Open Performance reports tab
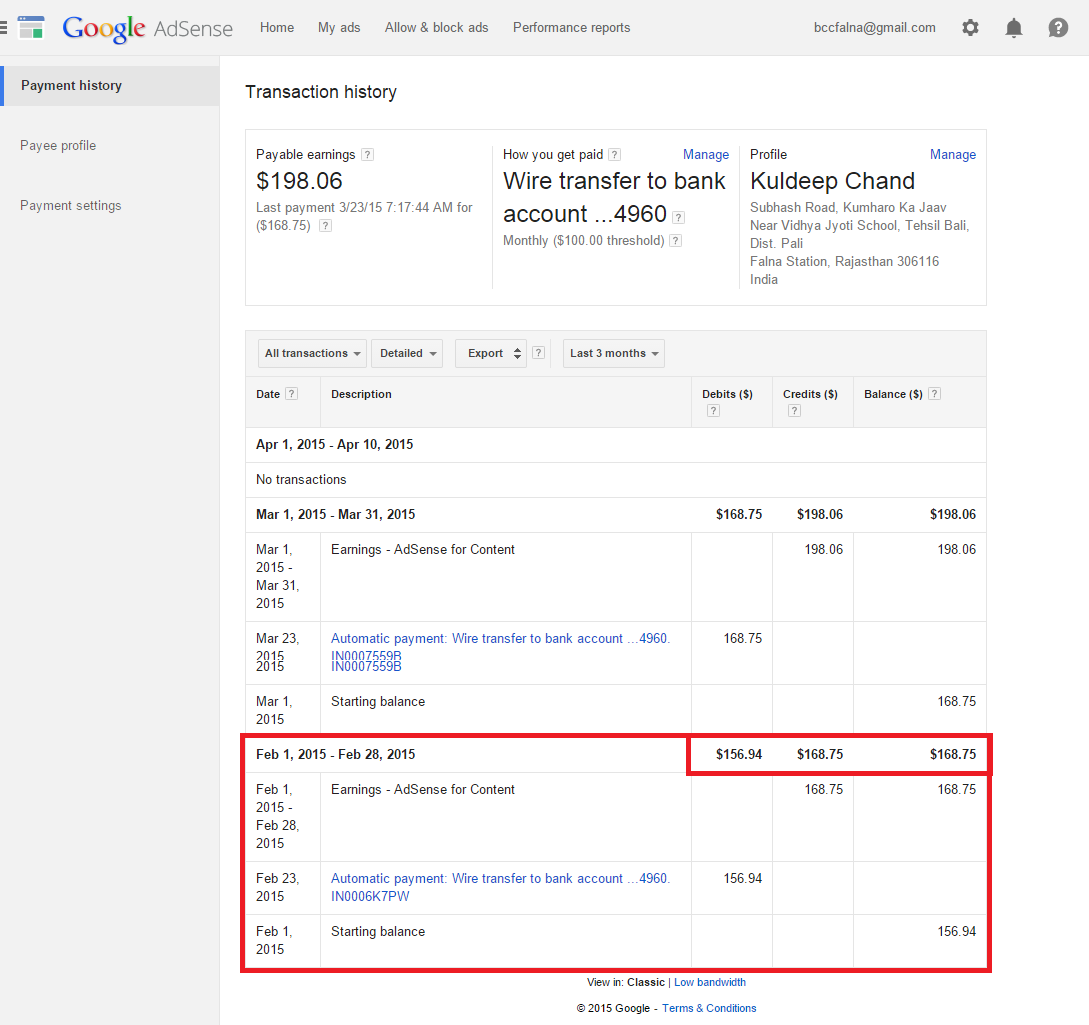Image resolution: width=1089 pixels, height=1025 pixels. click(572, 28)
